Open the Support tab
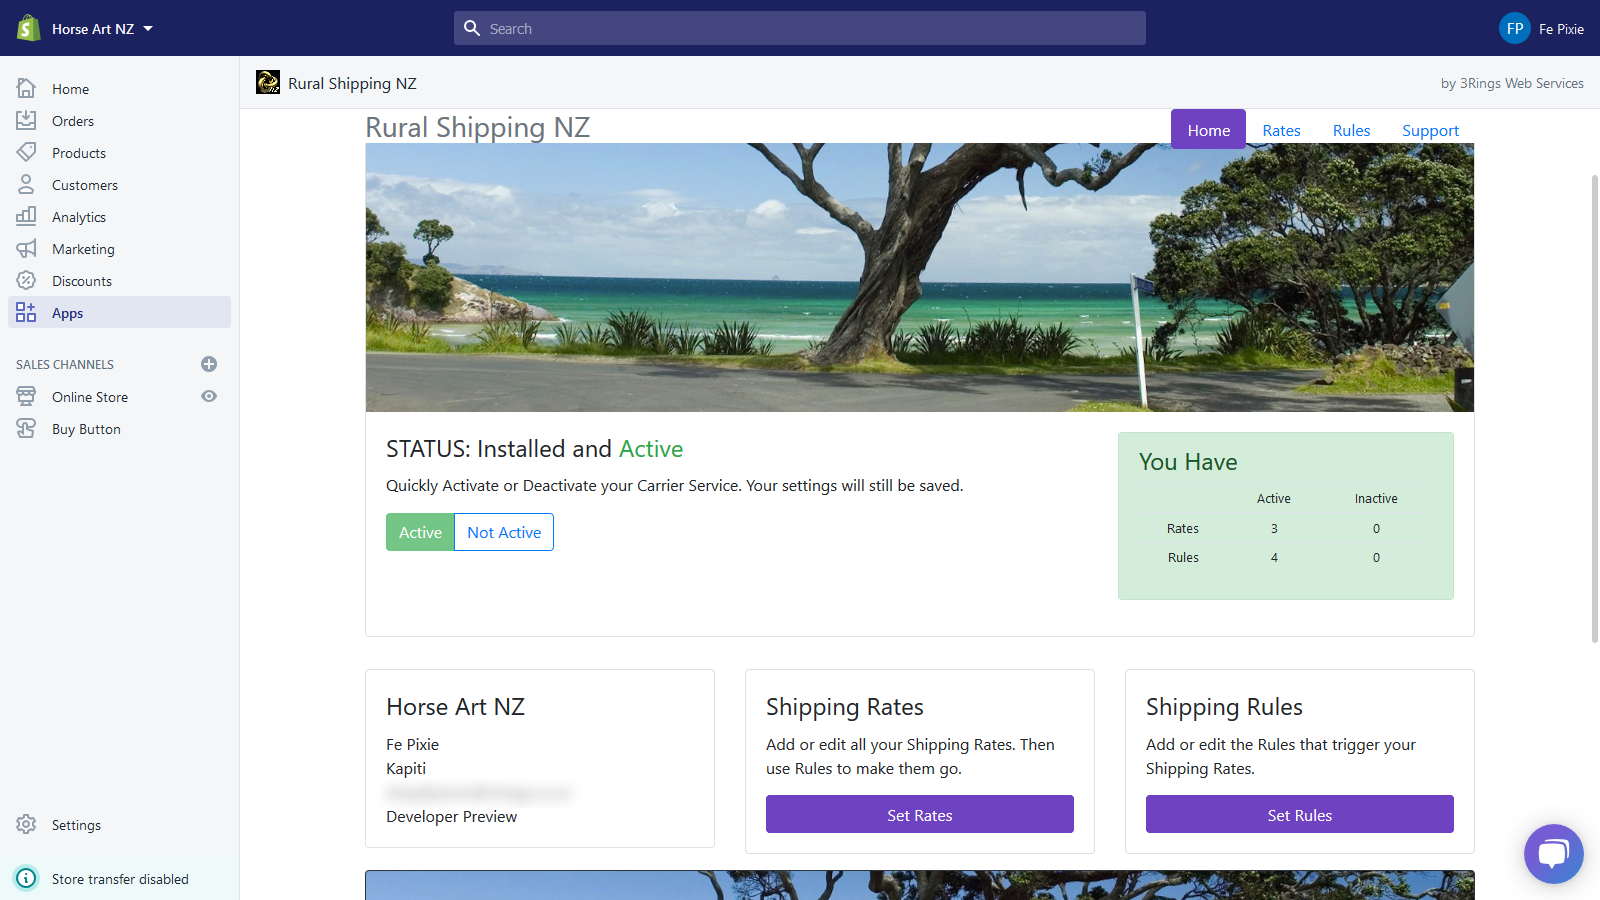 coord(1430,130)
